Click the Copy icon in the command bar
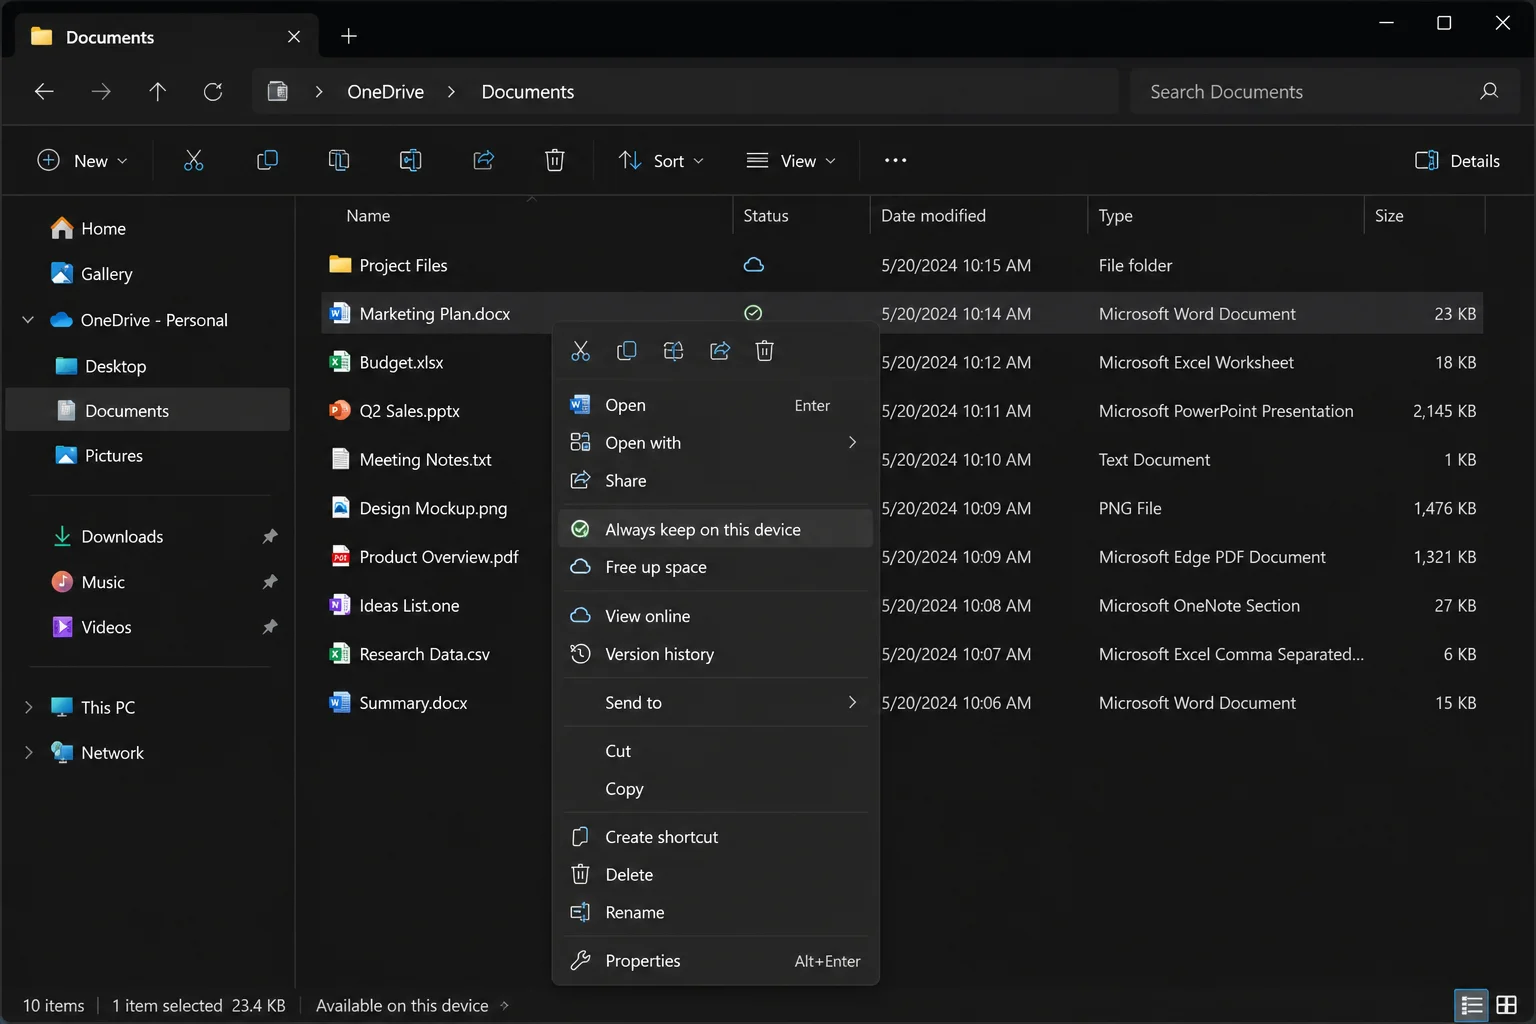This screenshot has height=1024, width=1536. click(267, 160)
